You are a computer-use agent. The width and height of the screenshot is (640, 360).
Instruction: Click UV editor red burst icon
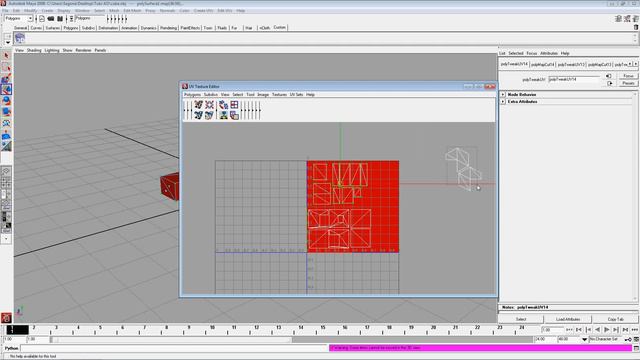coord(209,105)
